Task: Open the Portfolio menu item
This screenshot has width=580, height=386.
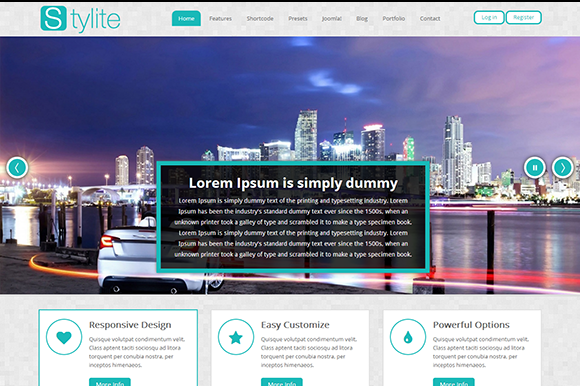Action: coord(394,18)
